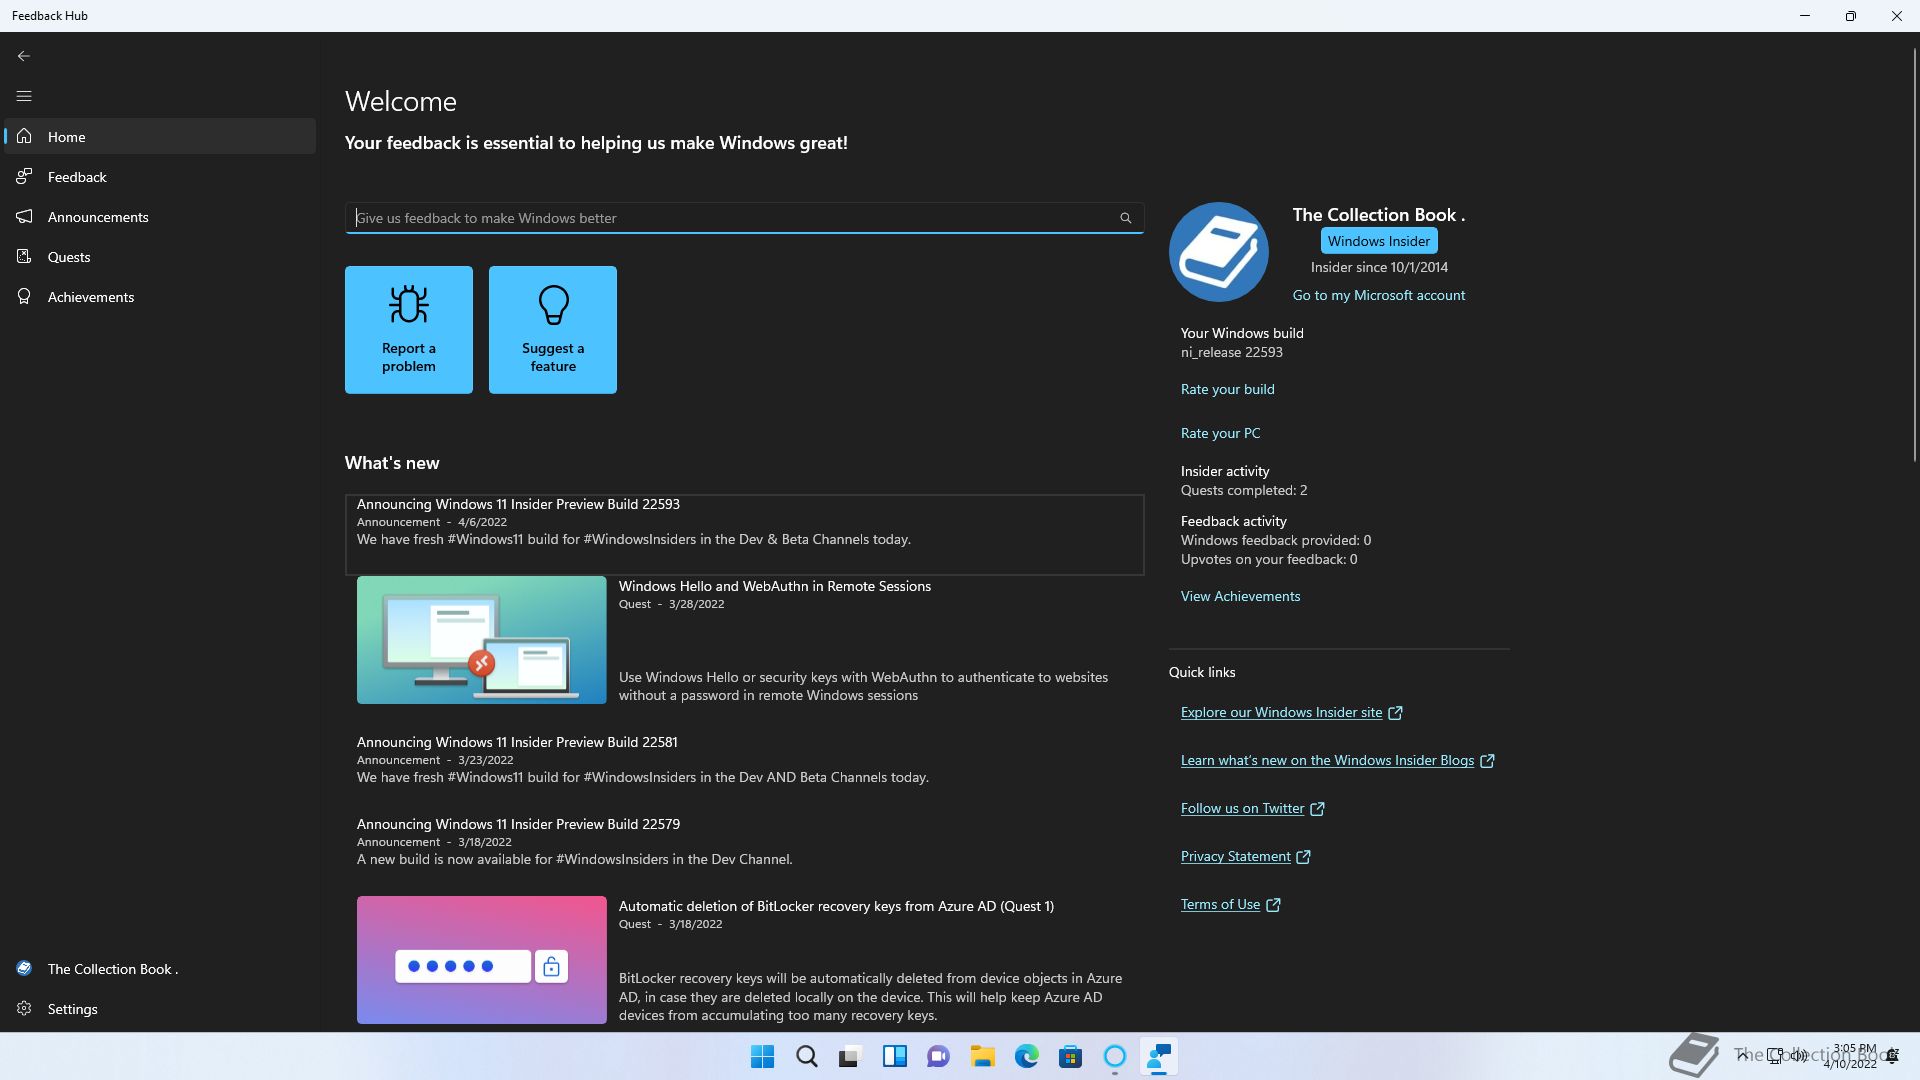Click the Report a problem tile
The height and width of the screenshot is (1080, 1920).
click(409, 330)
